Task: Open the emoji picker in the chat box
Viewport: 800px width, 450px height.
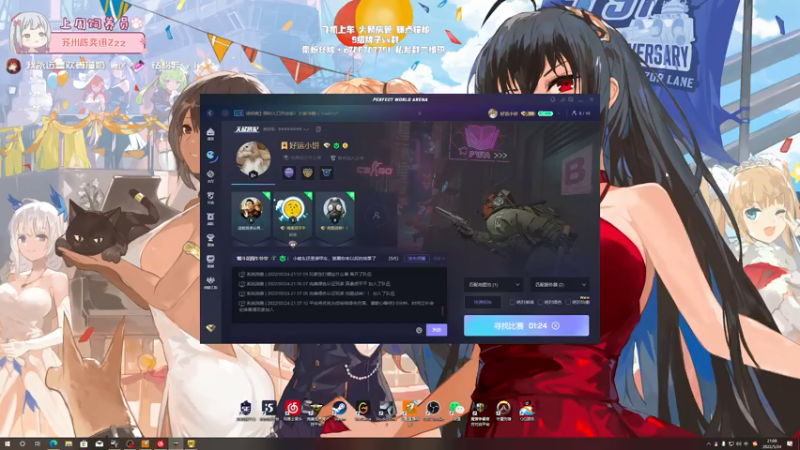Action: pyautogui.click(x=419, y=330)
